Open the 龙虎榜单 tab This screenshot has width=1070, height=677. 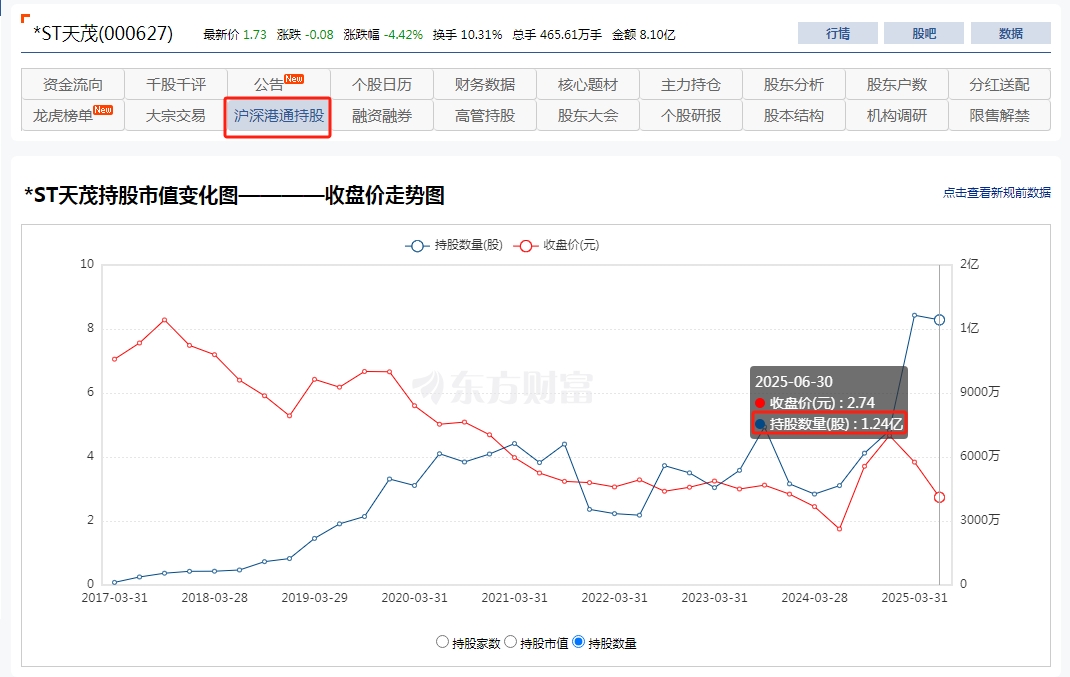click(x=73, y=115)
